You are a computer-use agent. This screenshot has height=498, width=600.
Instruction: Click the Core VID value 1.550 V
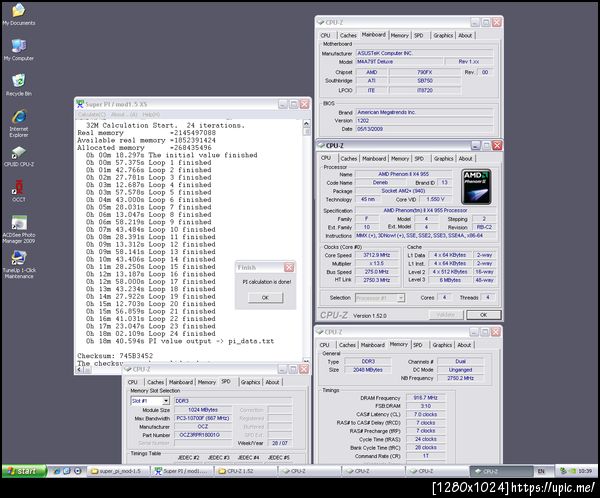[435, 199]
